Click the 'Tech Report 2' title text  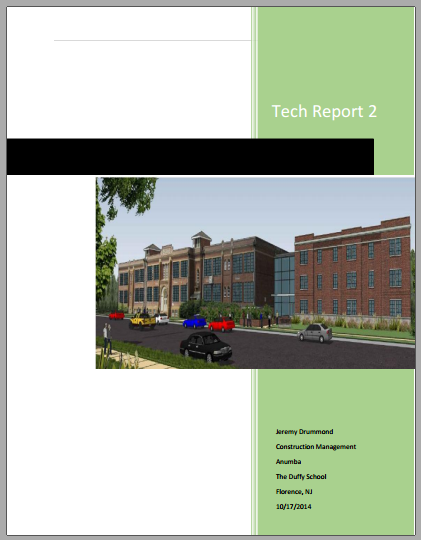coord(324,112)
